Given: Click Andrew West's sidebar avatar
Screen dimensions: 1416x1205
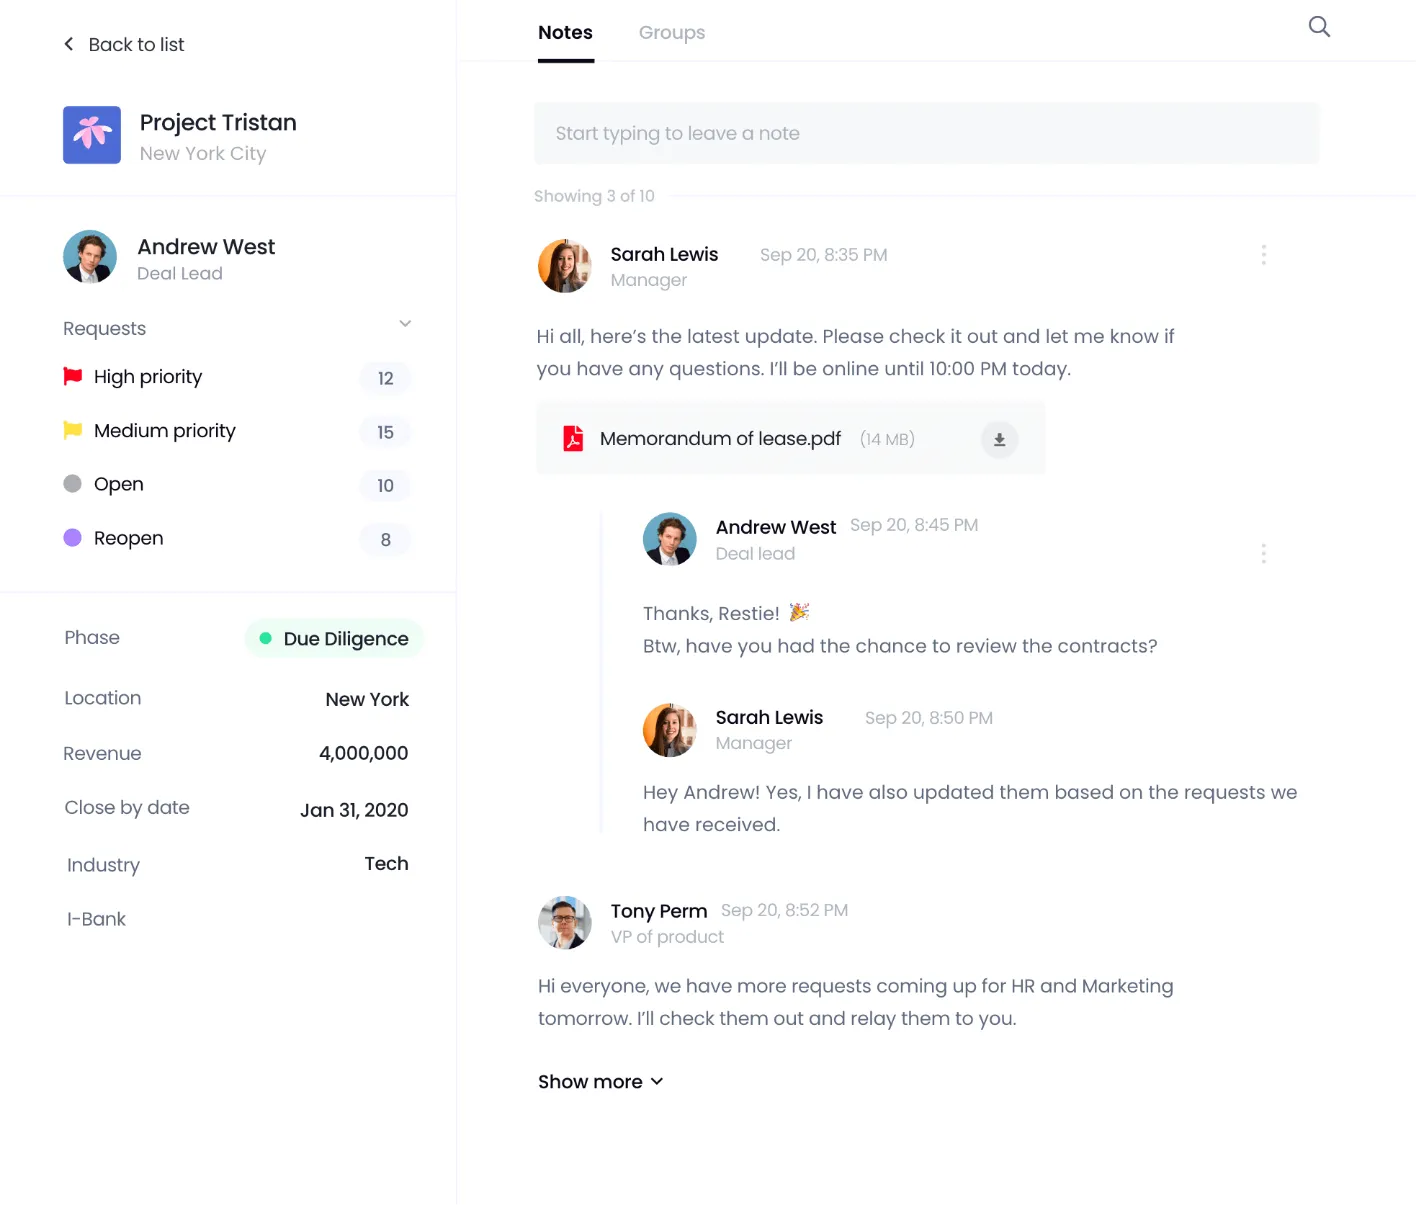Looking at the screenshot, I should tap(90, 257).
